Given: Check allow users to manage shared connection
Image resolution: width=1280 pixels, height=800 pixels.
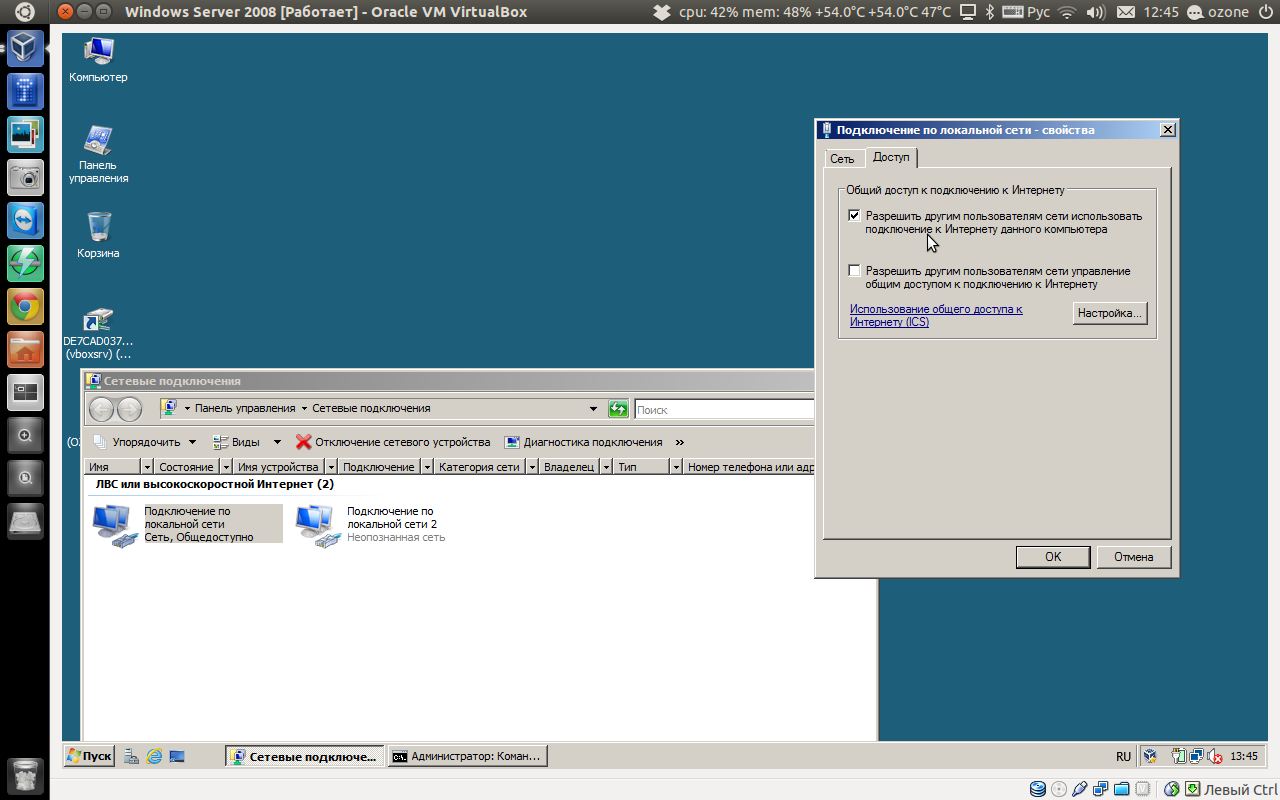Looking at the screenshot, I should click(x=854, y=270).
